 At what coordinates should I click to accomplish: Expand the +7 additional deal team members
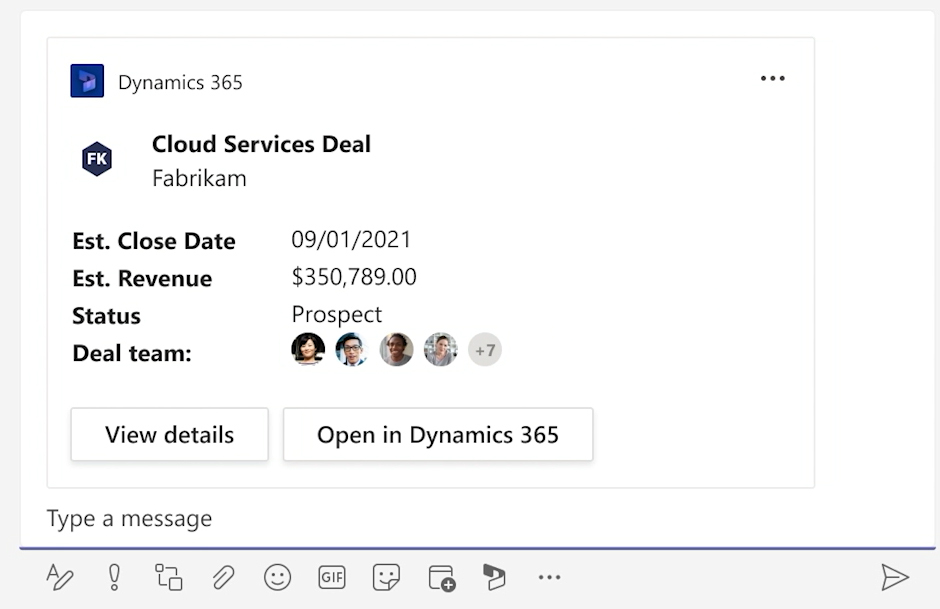click(485, 350)
